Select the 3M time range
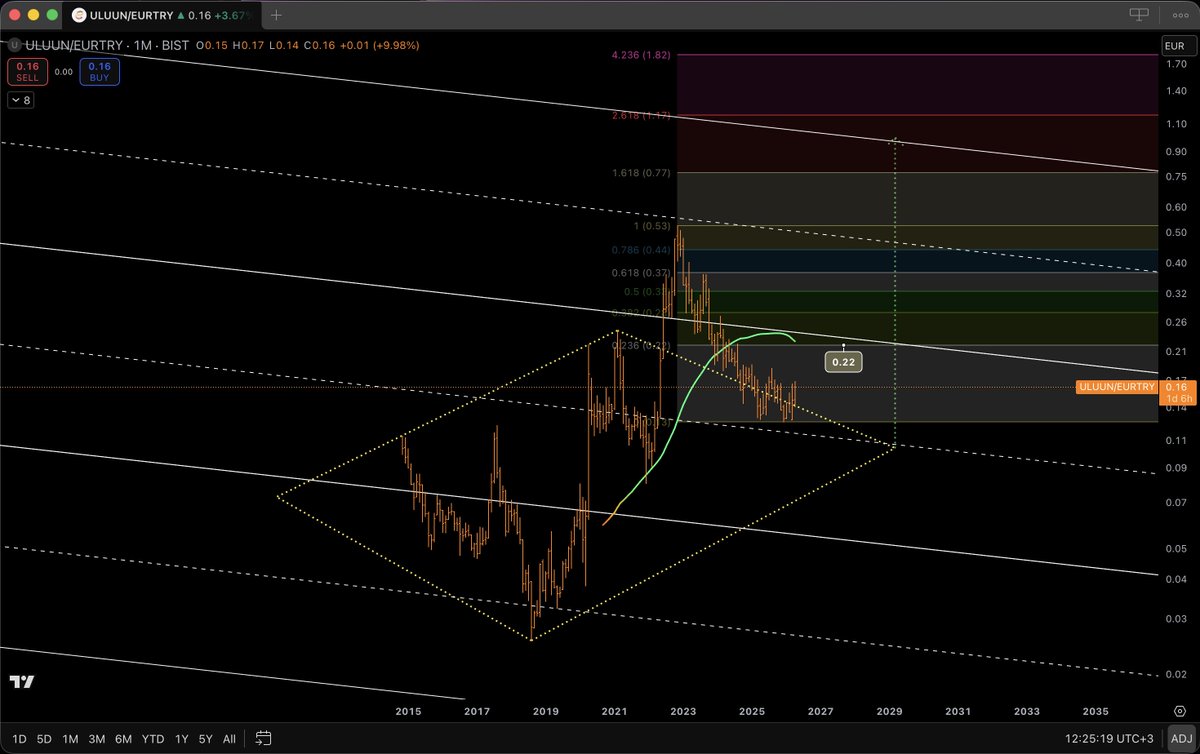The width and height of the screenshot is (1200, 754). point(97,739)
